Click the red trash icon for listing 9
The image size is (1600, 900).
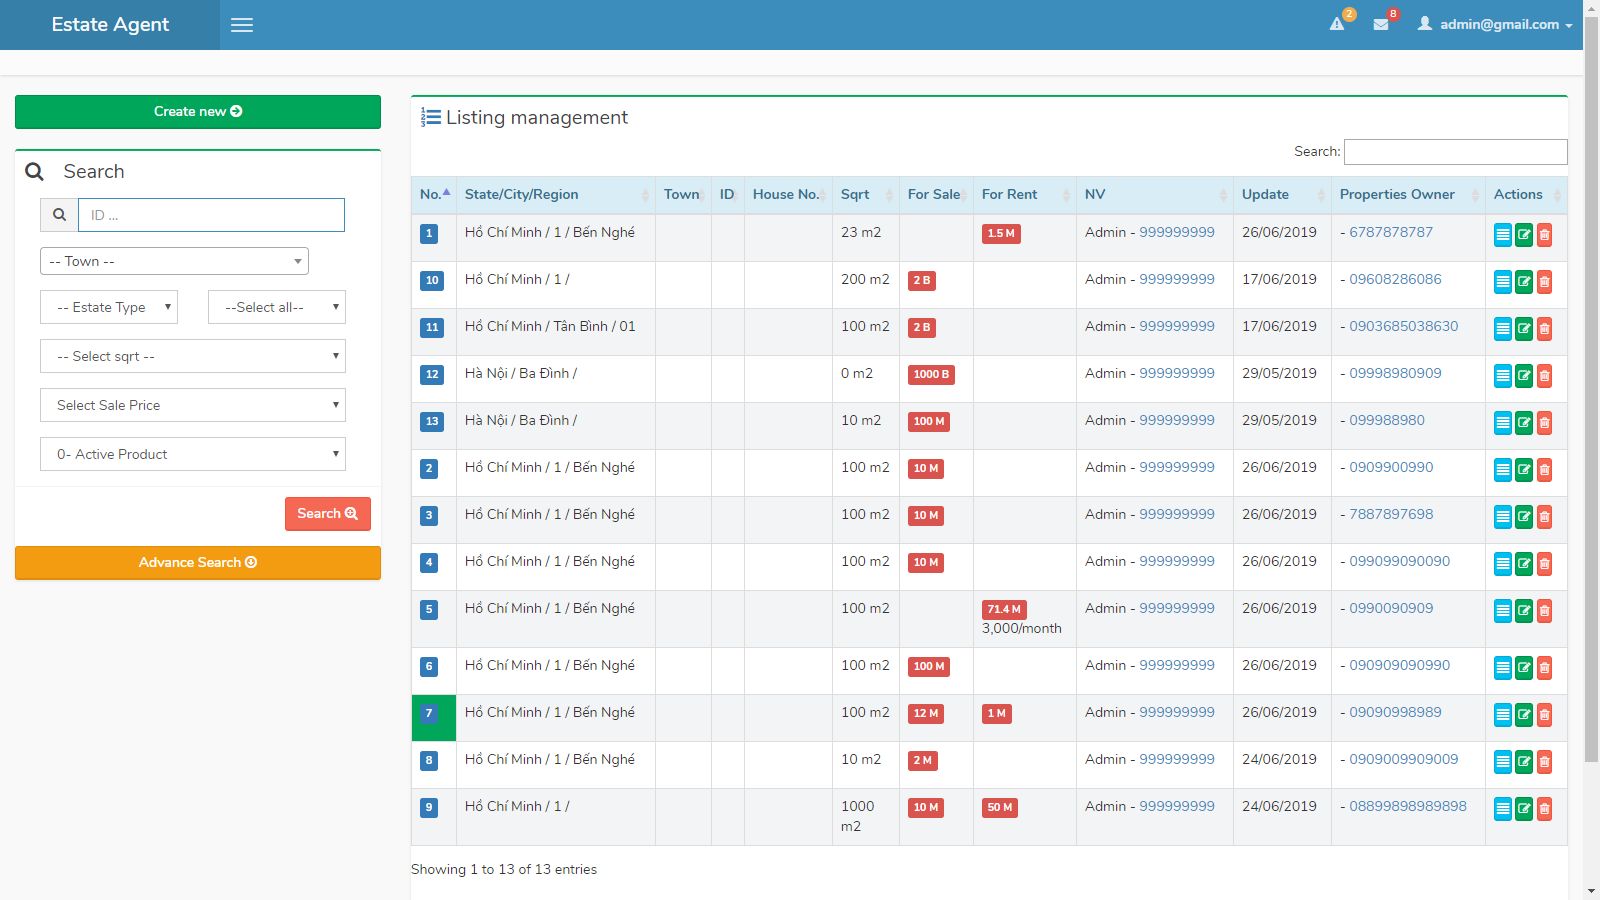(1544, 809)
